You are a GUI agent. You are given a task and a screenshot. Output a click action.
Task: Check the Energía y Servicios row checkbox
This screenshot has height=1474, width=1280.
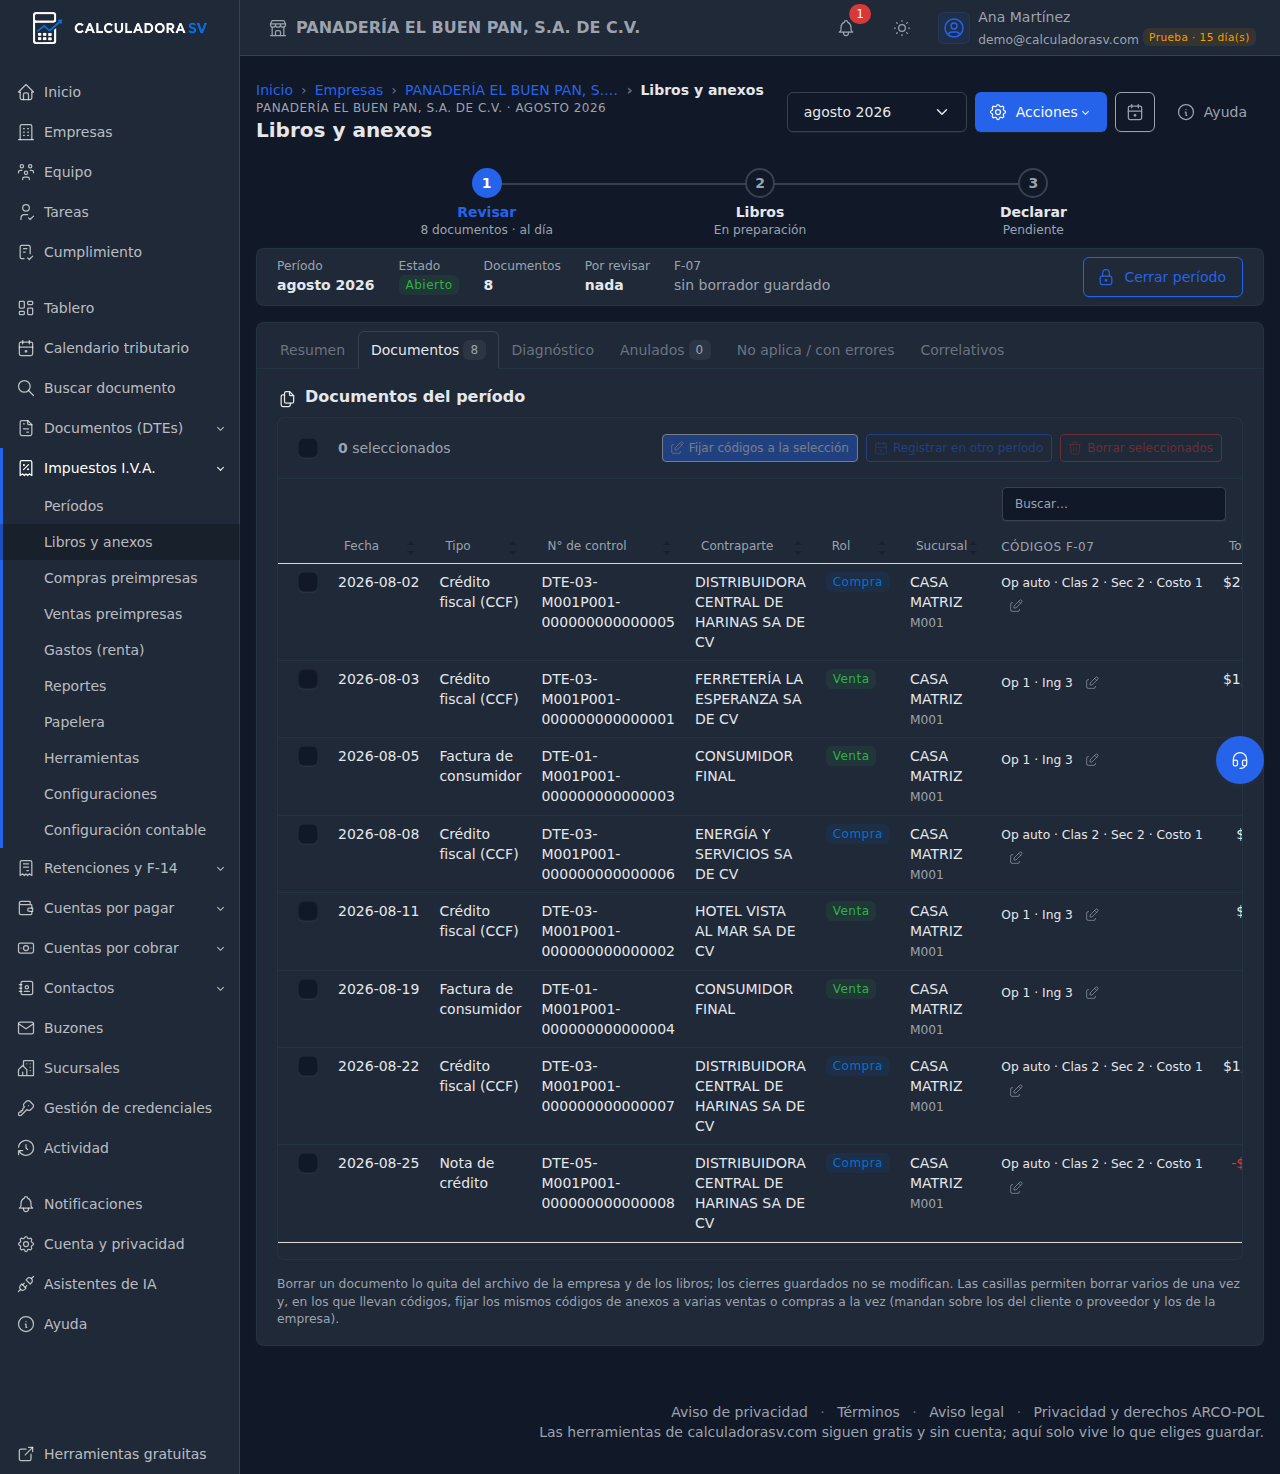tap(308, 834)
